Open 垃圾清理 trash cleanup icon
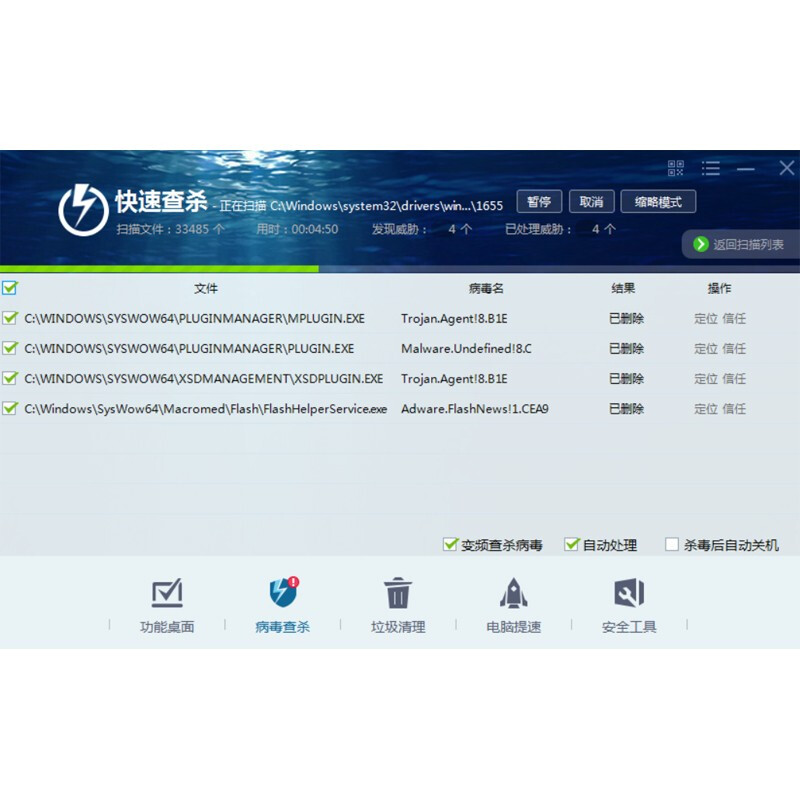This screenshot has width=800, height=800. click(x=398, y=594)
